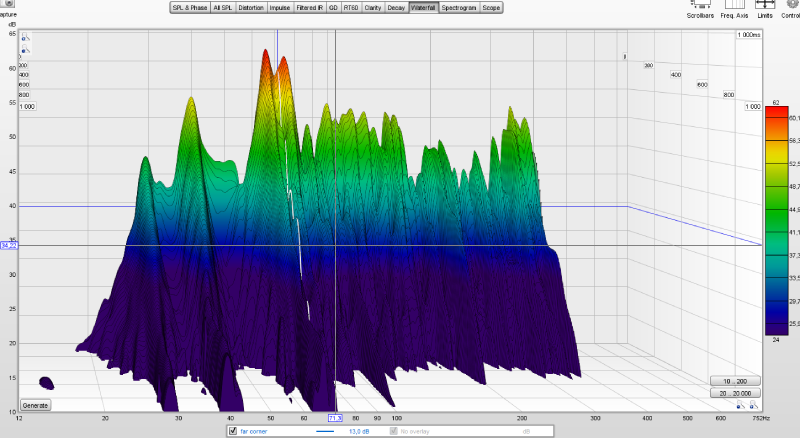Toggle the 'far corner' trace checkbox
800x438 pixels.
pyautogui.click(x=233, y=431)
